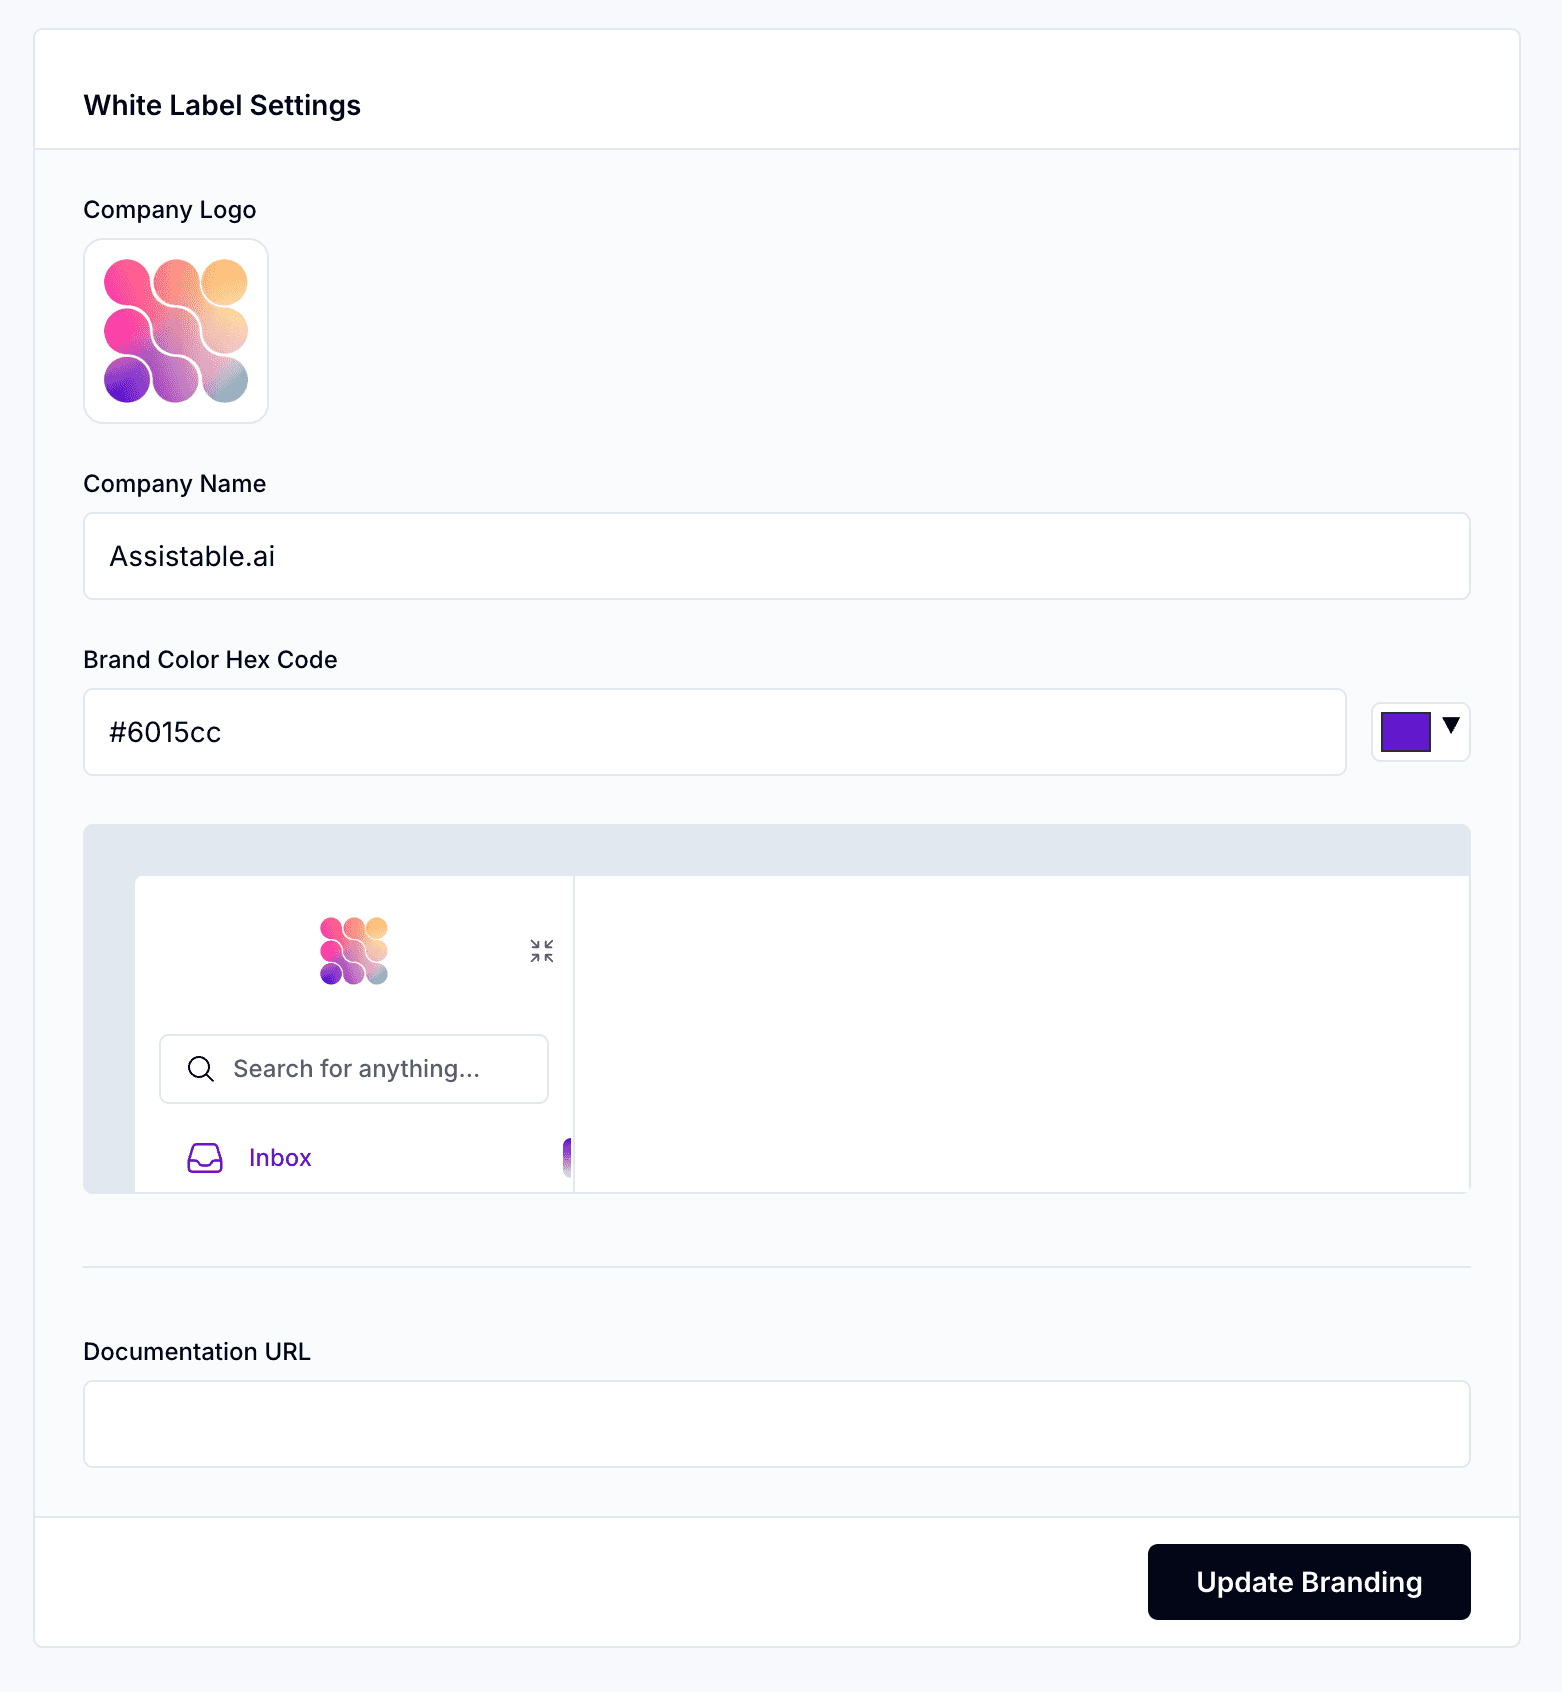Open the color chooser beside #6015cc input

(1420, 731)
